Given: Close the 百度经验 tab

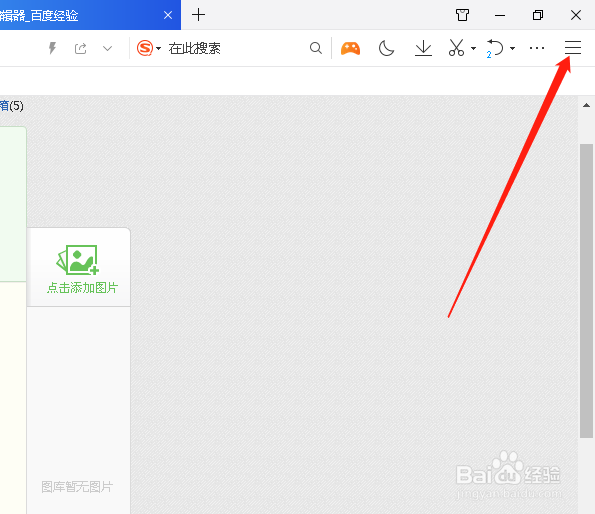Looking at the screenshot, I should pyautogui.click(x=168, y=15).
